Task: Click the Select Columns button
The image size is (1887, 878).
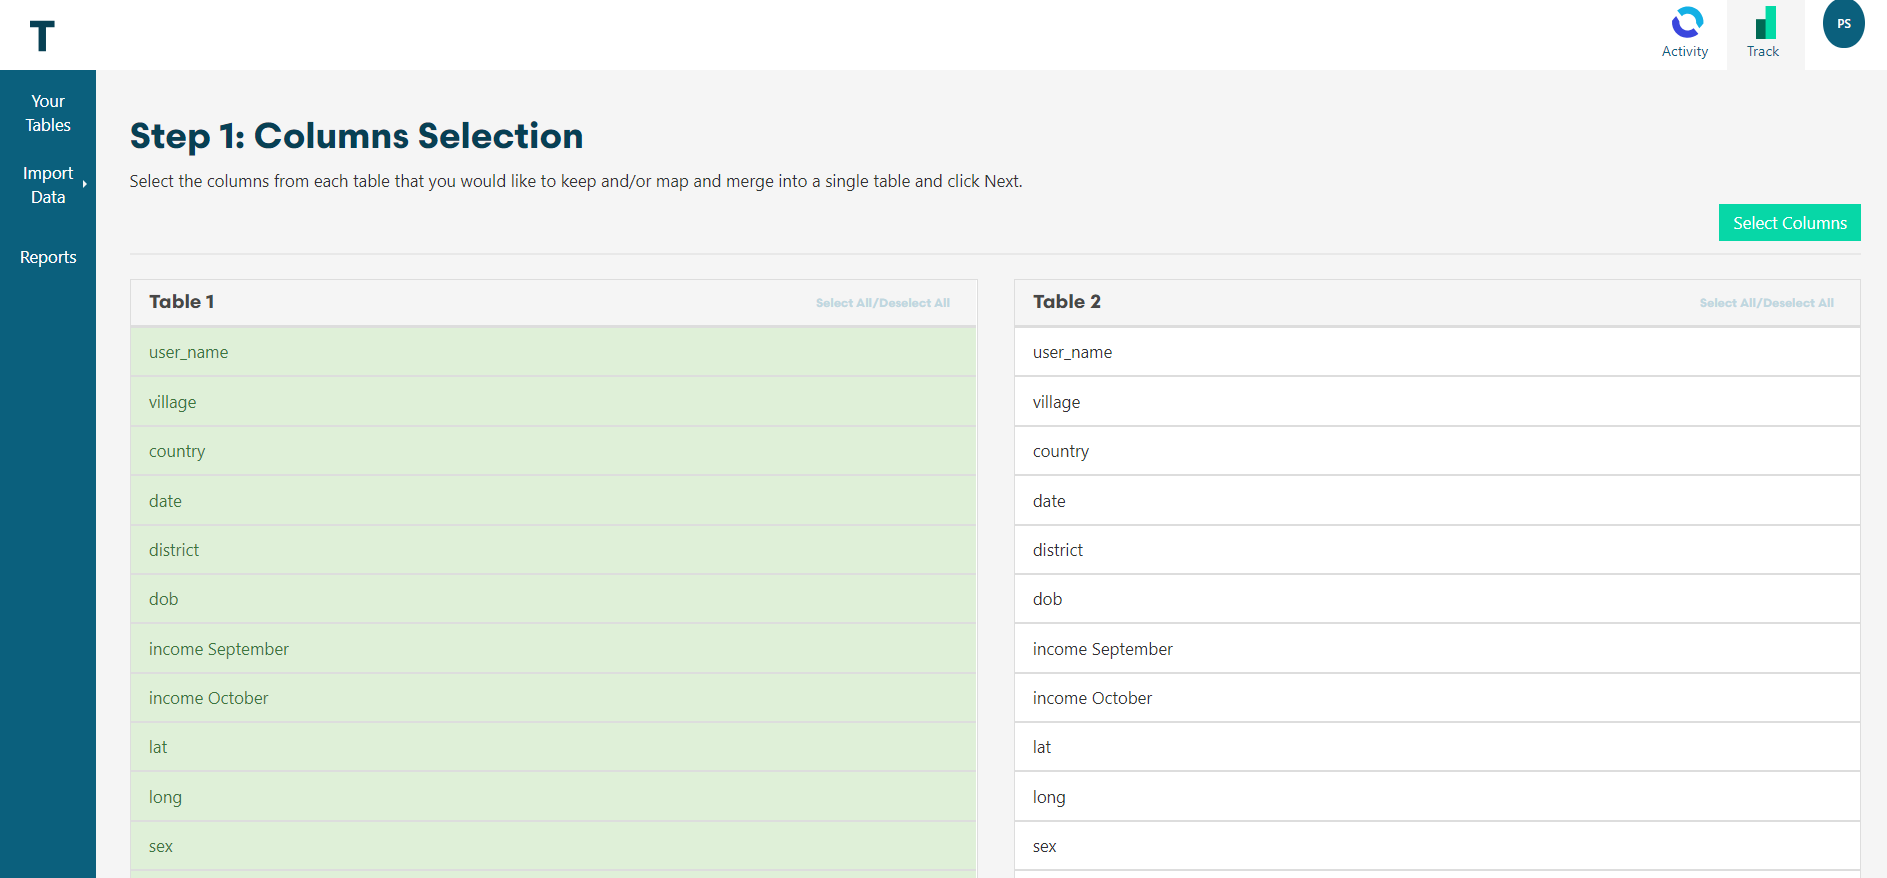Action: [x=1789, y=223]
